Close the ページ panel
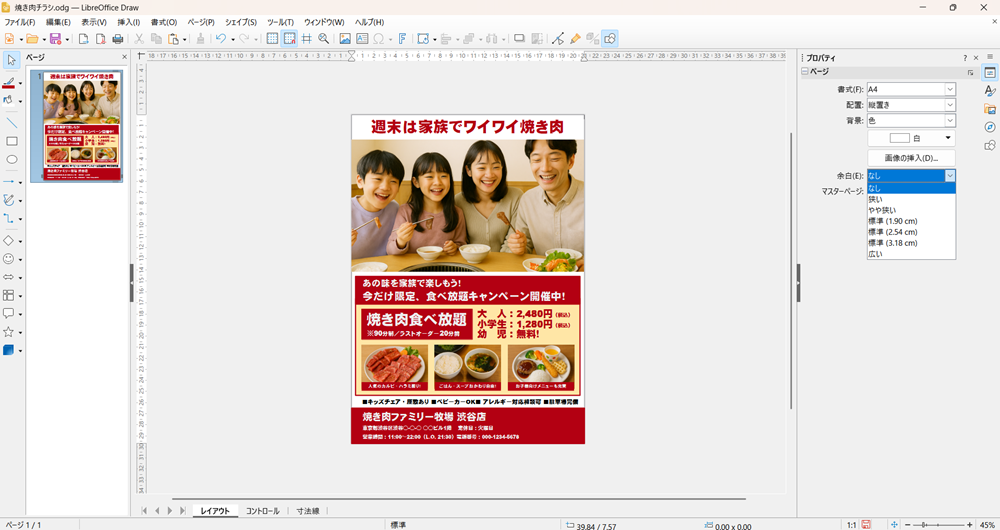 (x=124, y=57)
